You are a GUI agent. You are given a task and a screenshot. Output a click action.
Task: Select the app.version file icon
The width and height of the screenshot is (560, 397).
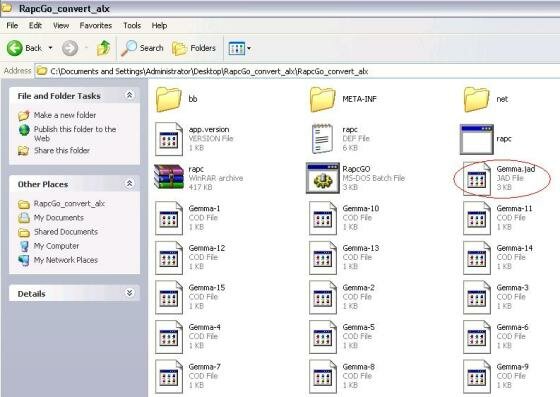click(x=169, y=139)
